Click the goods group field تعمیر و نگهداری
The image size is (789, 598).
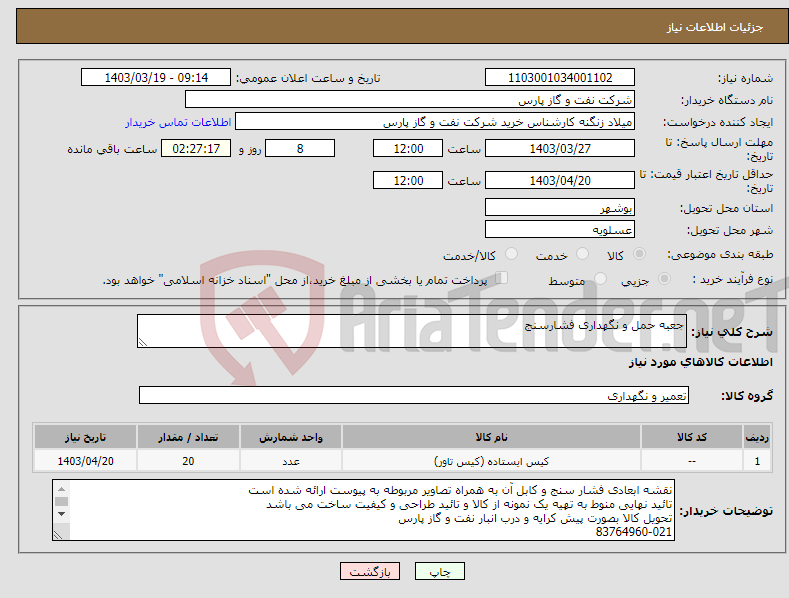tap(414, 396)
